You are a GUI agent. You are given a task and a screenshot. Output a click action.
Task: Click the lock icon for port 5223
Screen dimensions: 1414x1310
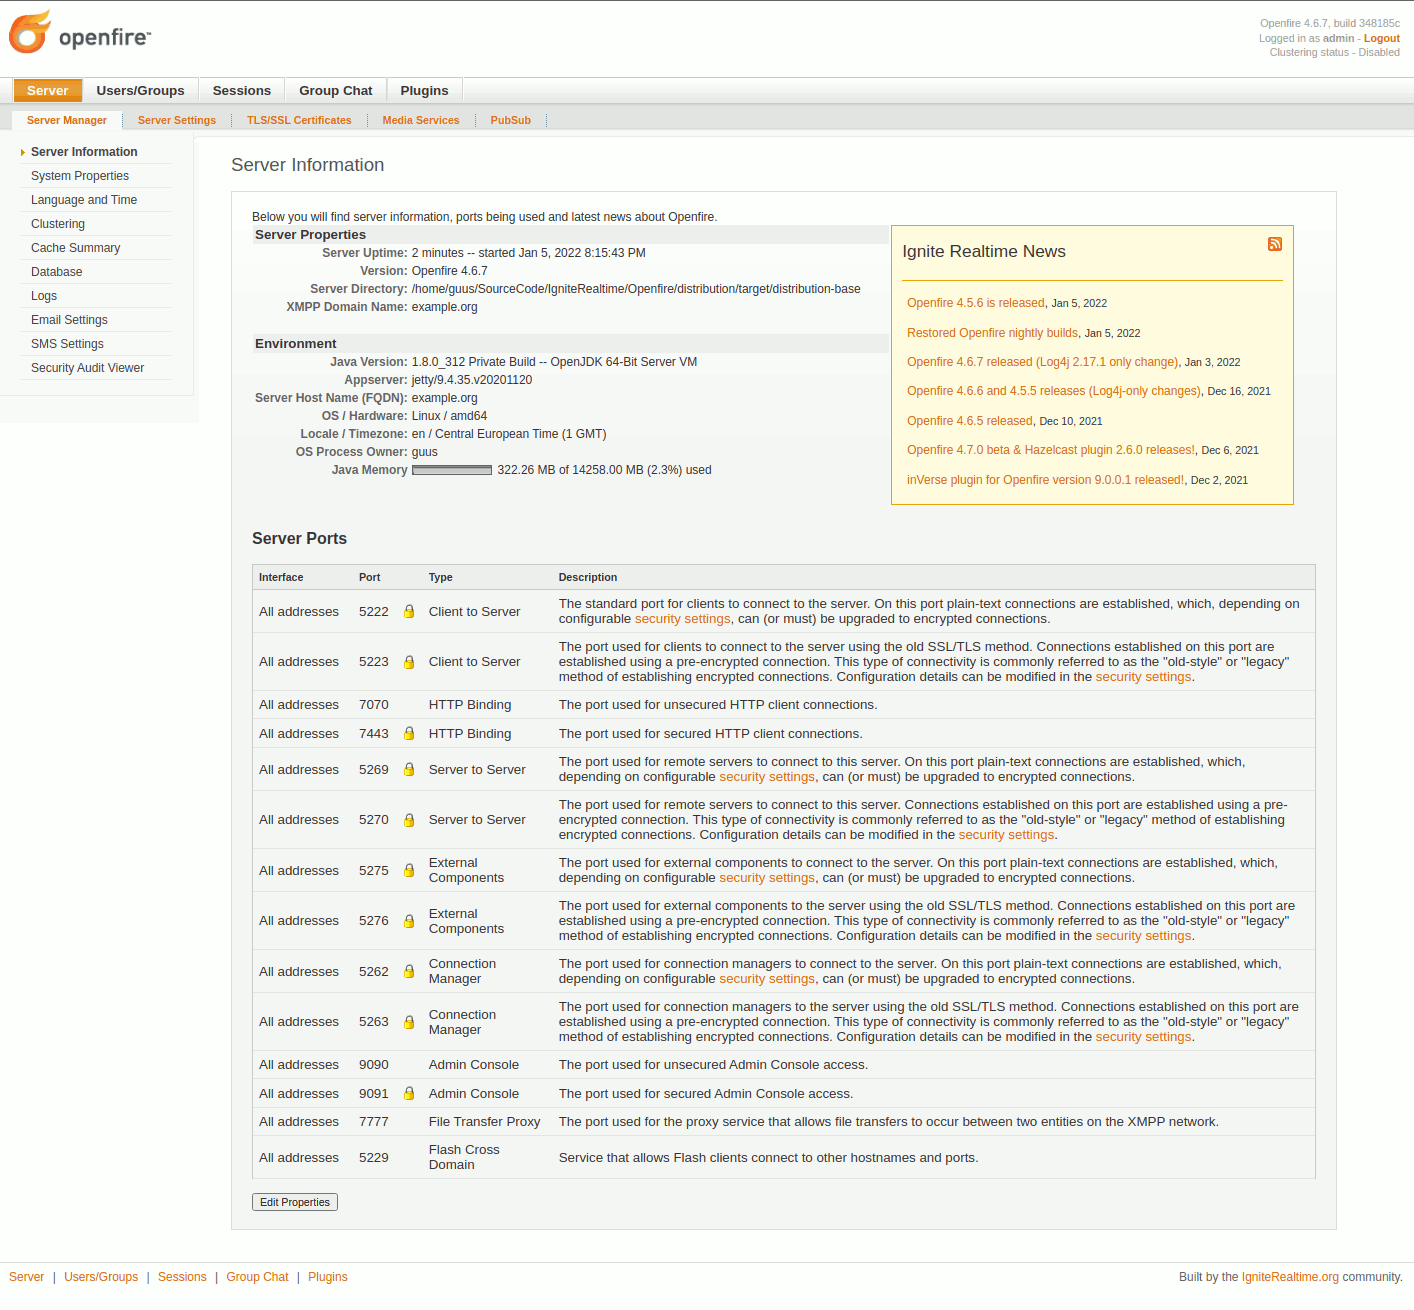coord(409,662)
